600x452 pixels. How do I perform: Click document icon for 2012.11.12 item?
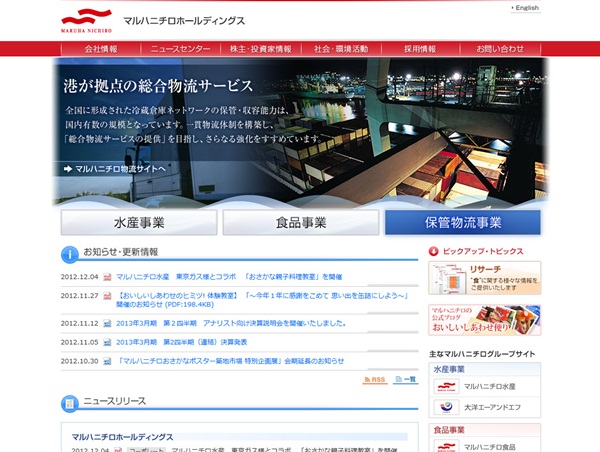pos(107,323)
